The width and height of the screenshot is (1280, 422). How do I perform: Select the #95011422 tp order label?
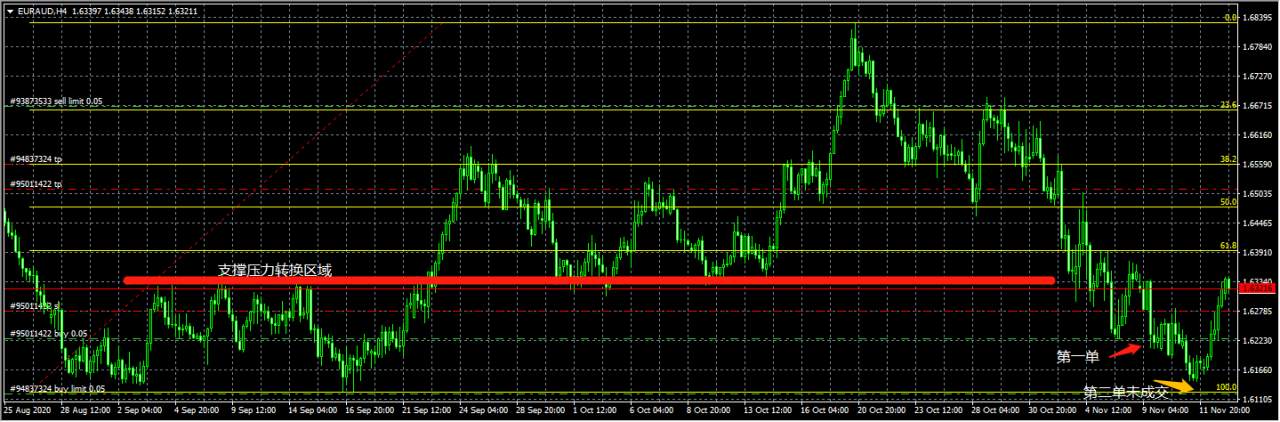(36, 184)
